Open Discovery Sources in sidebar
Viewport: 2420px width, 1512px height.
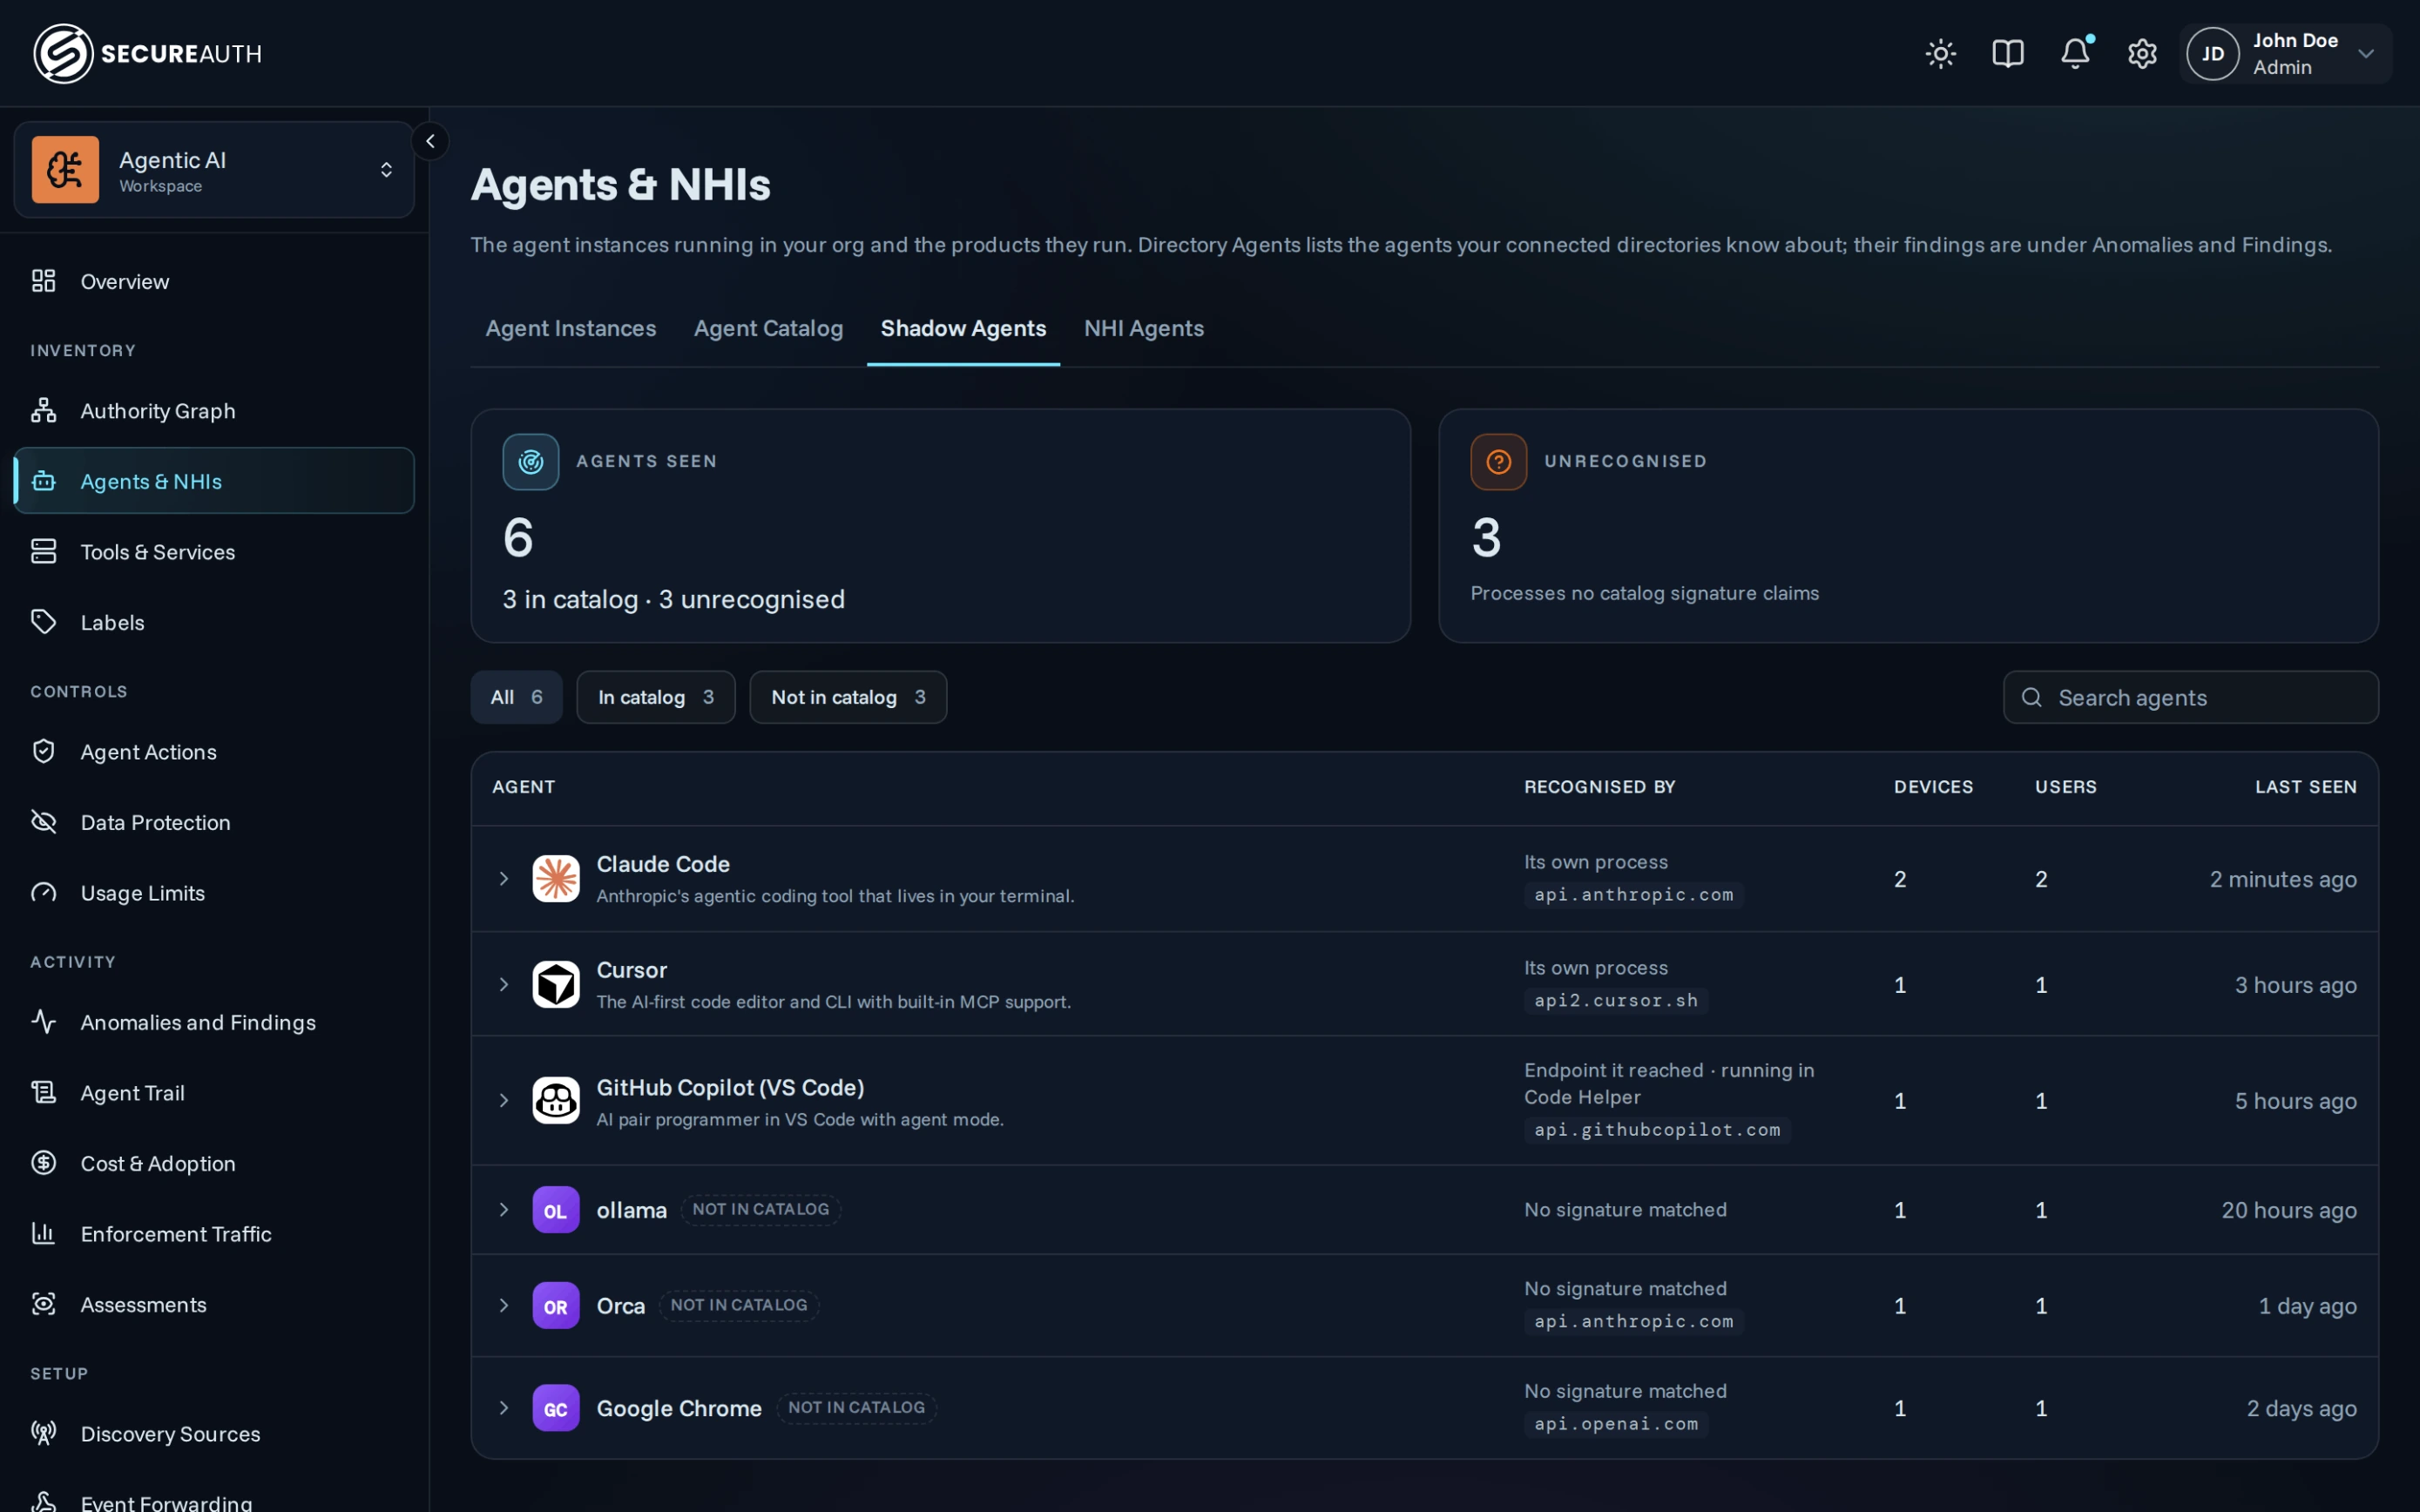[214, 1433]
